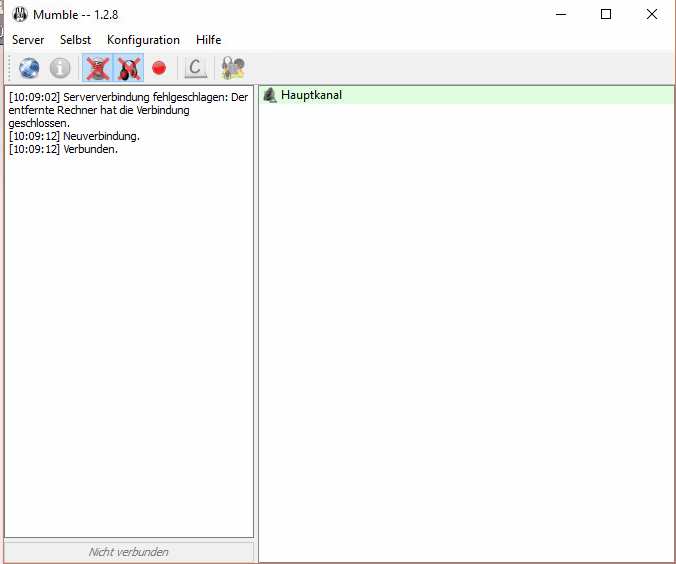676x564 pixels.
Task: Open server information via the info icon
Action: pyautogui.click(x=60, y=68)
